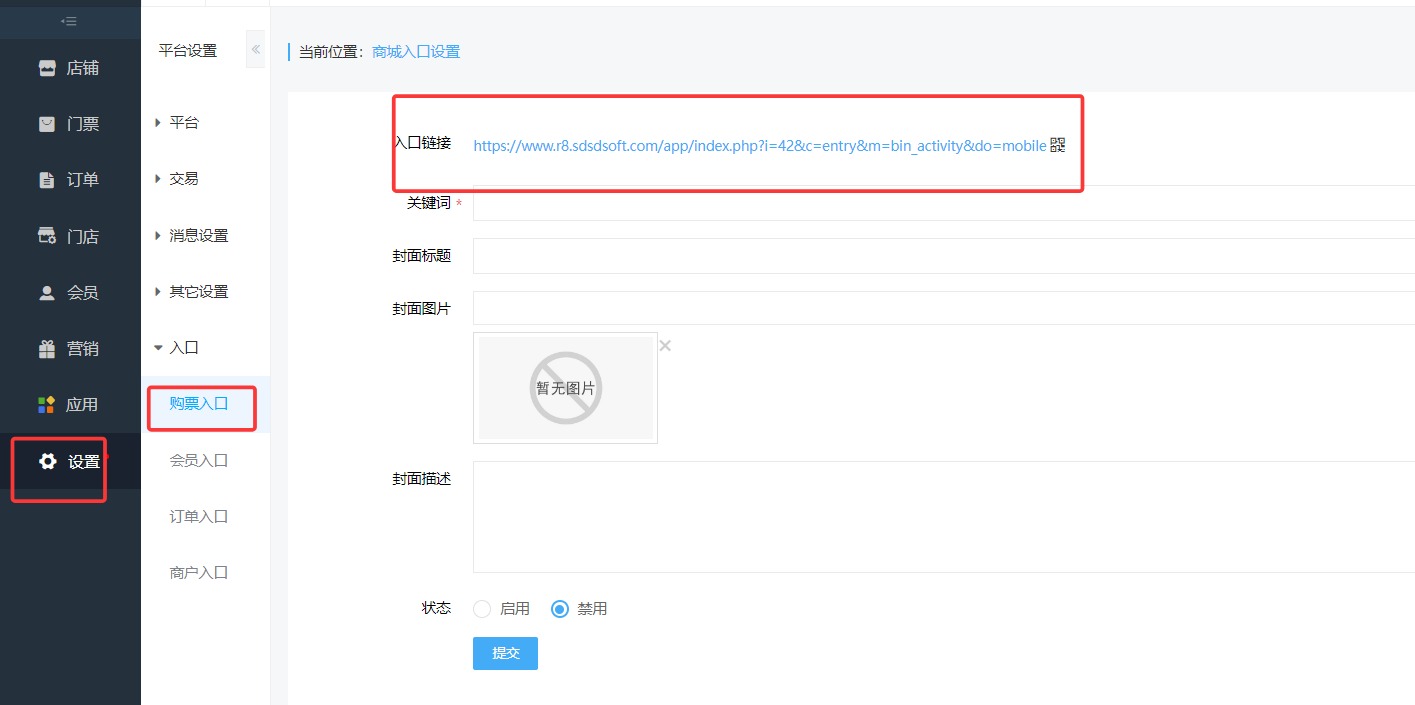Click the 店铺 shop icon
Image resolution: width=1415 pixels, height=705 pixels.
tap(47, 68)
